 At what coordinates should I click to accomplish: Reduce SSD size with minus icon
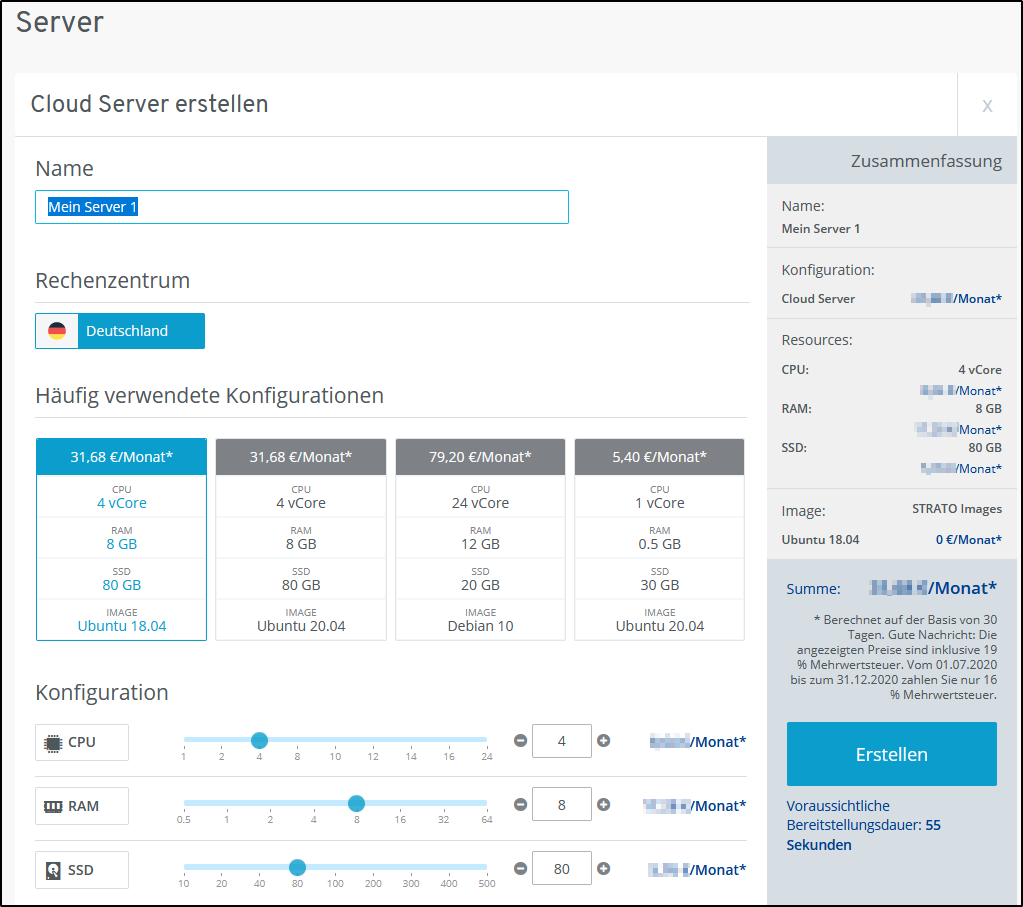520,869
